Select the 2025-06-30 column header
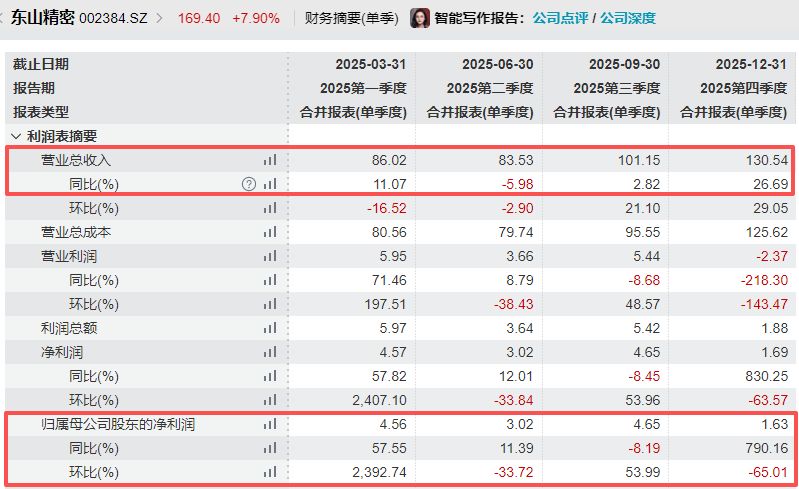This screenshot has width=799, height=489. (x=497, y=64)
